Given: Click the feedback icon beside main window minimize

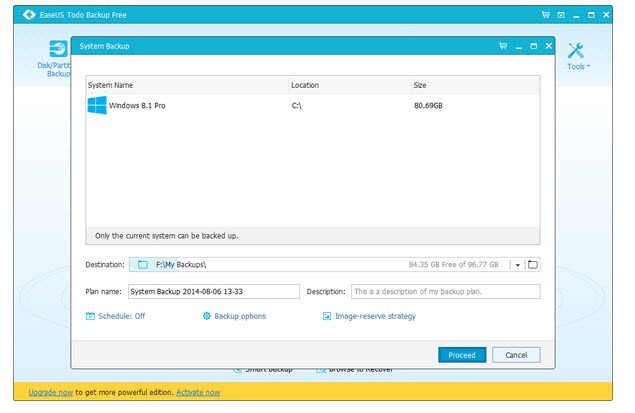Looking at the screenshot, I should [x=561, y=15].
